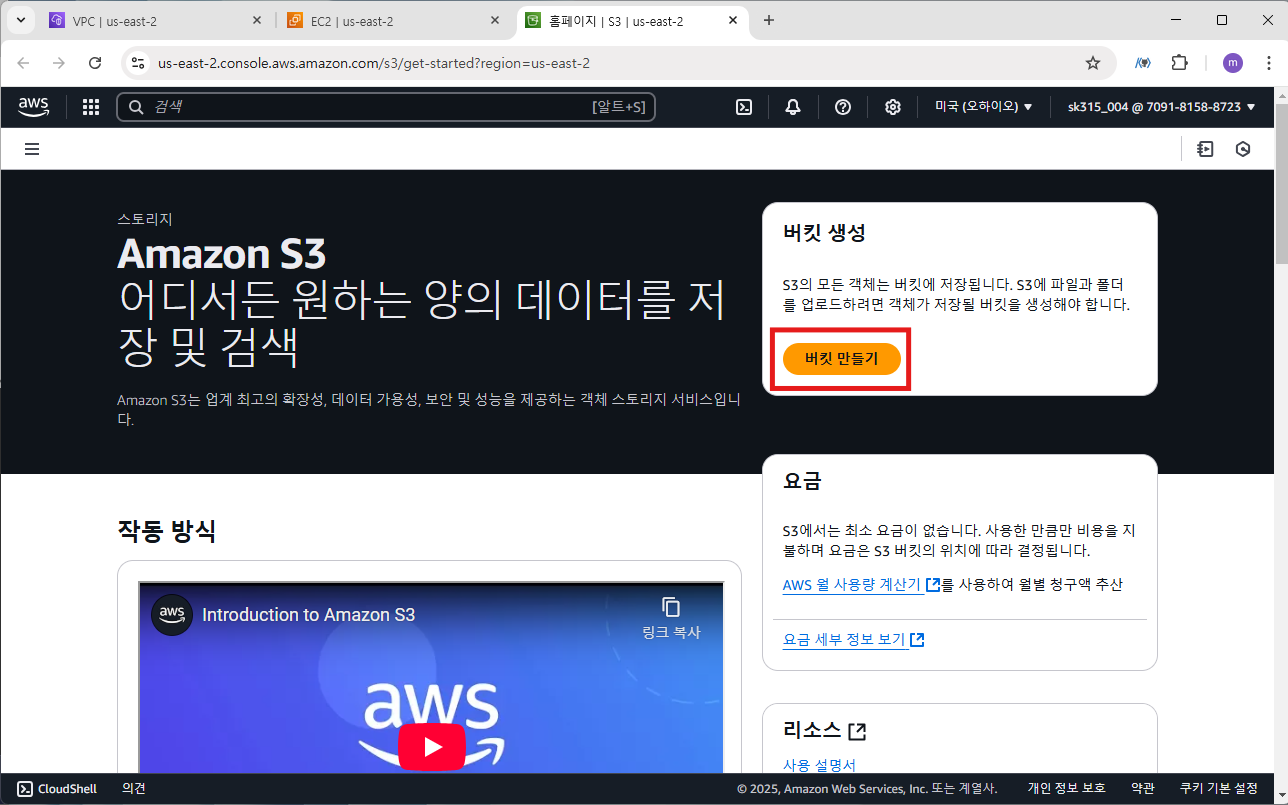This screenshot has height=805, width=1288.
Task: Click the 버킷 만들기 button
Action: pos(842,359)
